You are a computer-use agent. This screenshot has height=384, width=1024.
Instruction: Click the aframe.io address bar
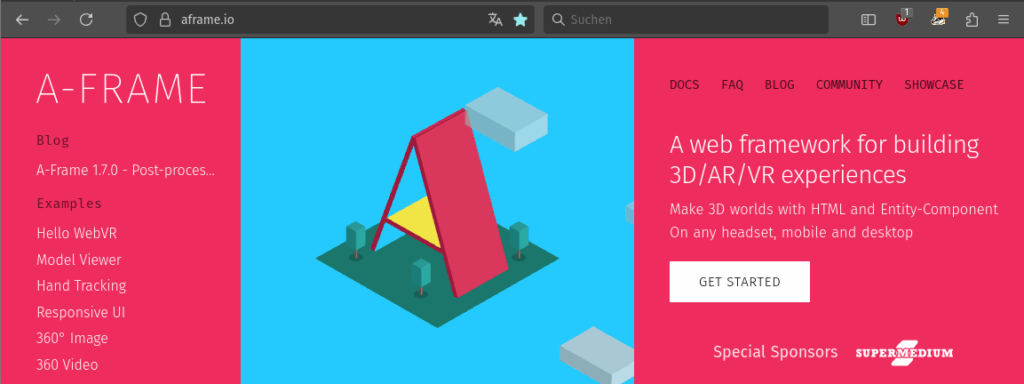click(330, 20)
